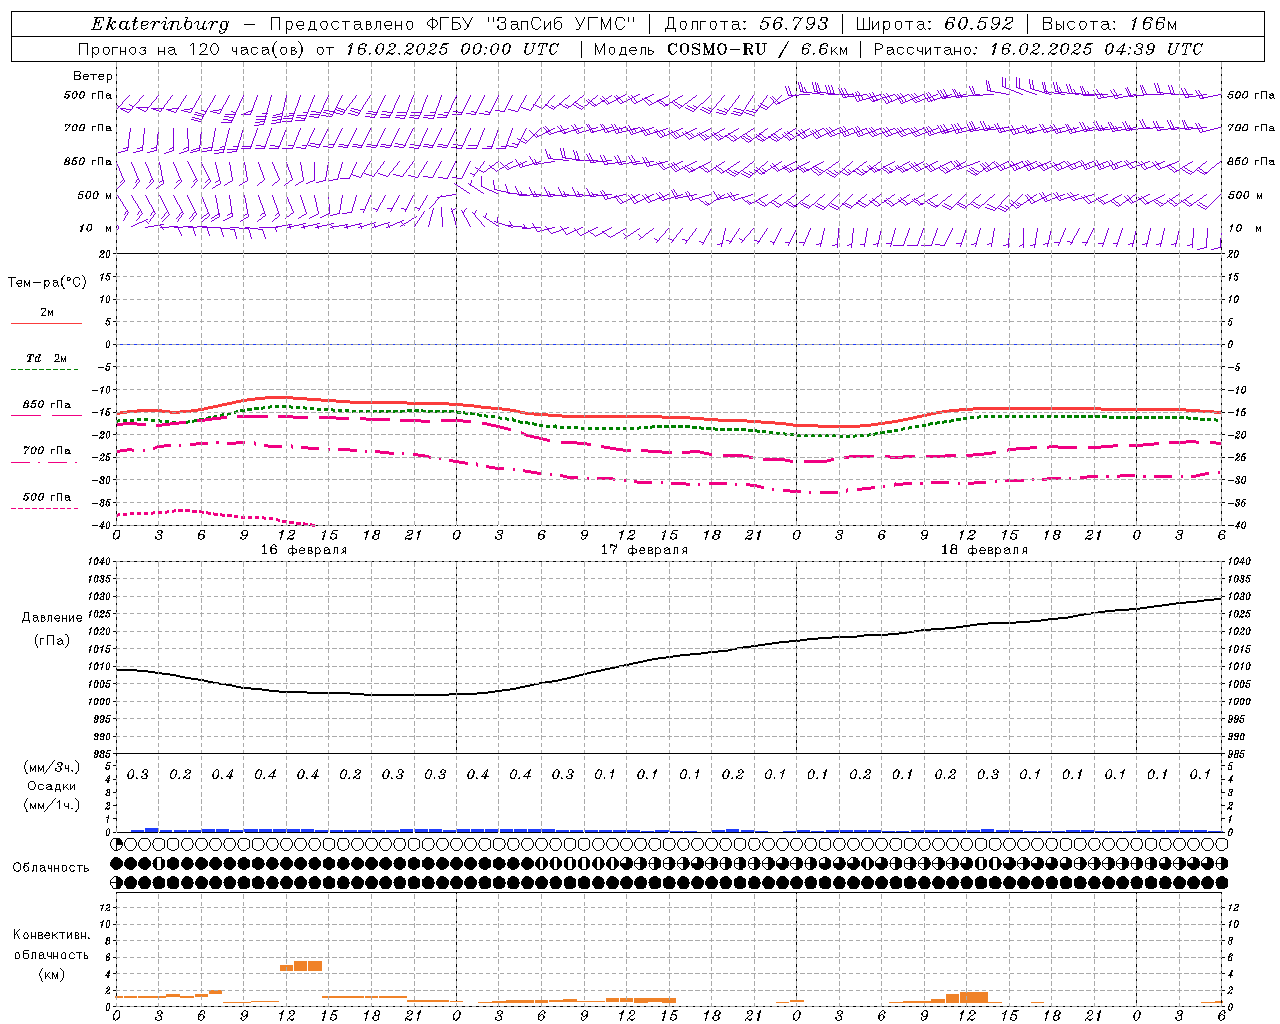The height and width of the screenshot is (1024, 1280).
Task: Click the 2м temperature legend line
Action: 46,323
